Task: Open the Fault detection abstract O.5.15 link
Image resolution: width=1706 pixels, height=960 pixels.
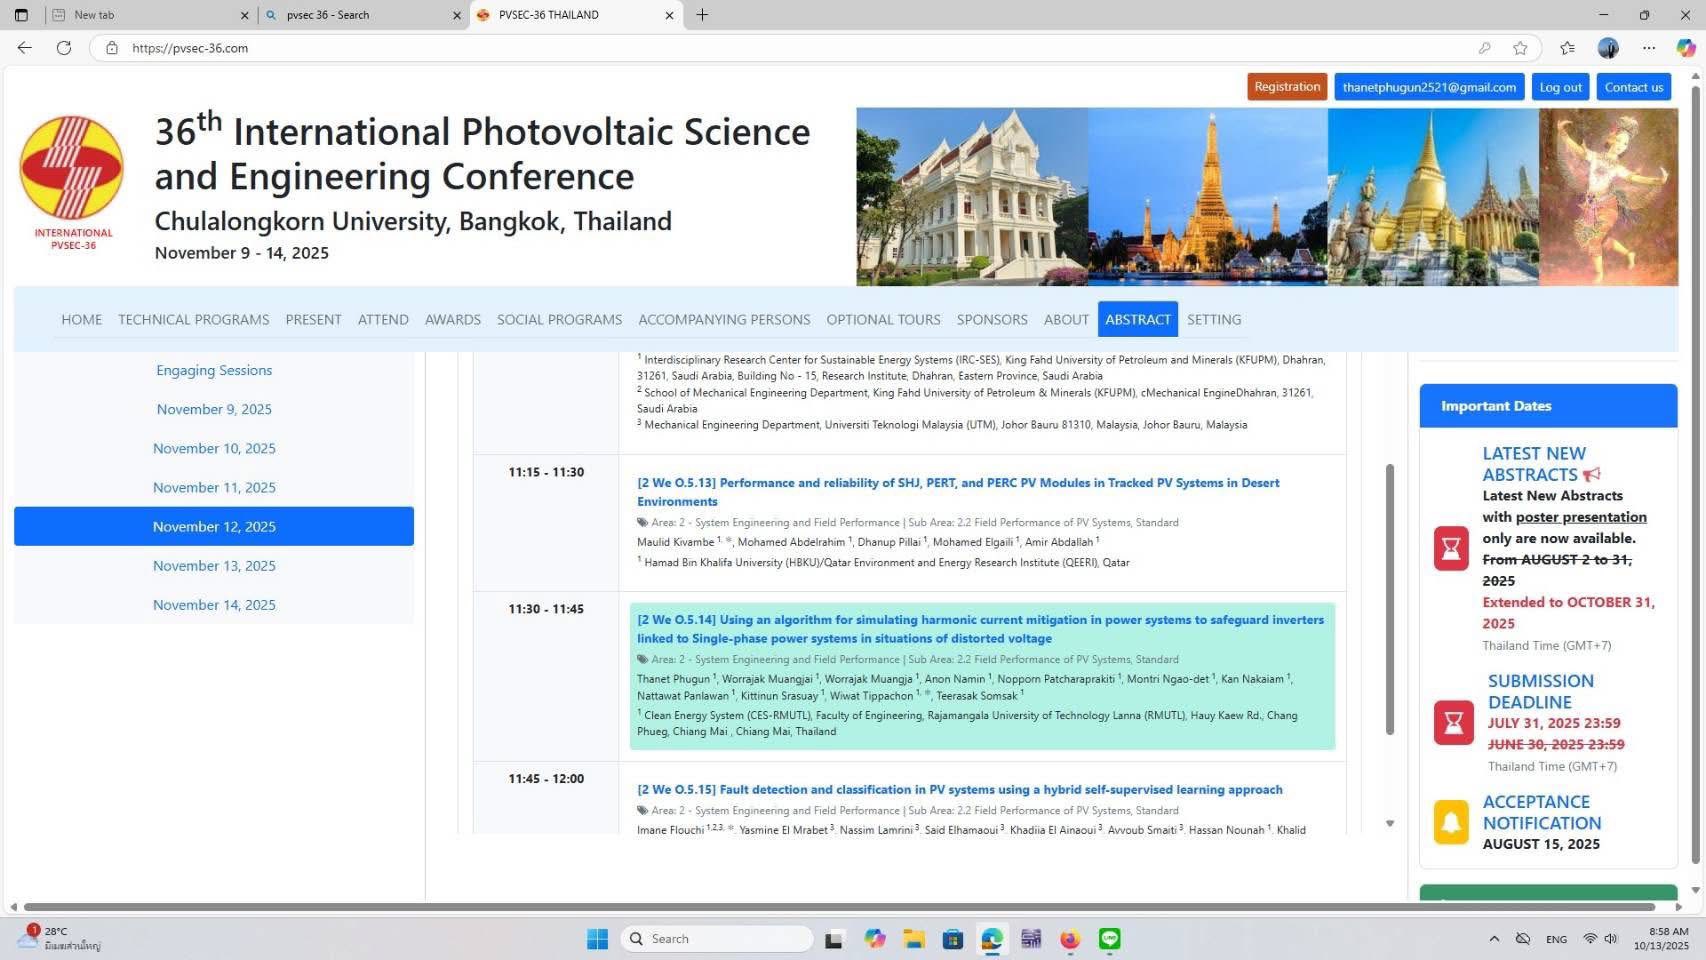Action: click(x=959, y=790)
